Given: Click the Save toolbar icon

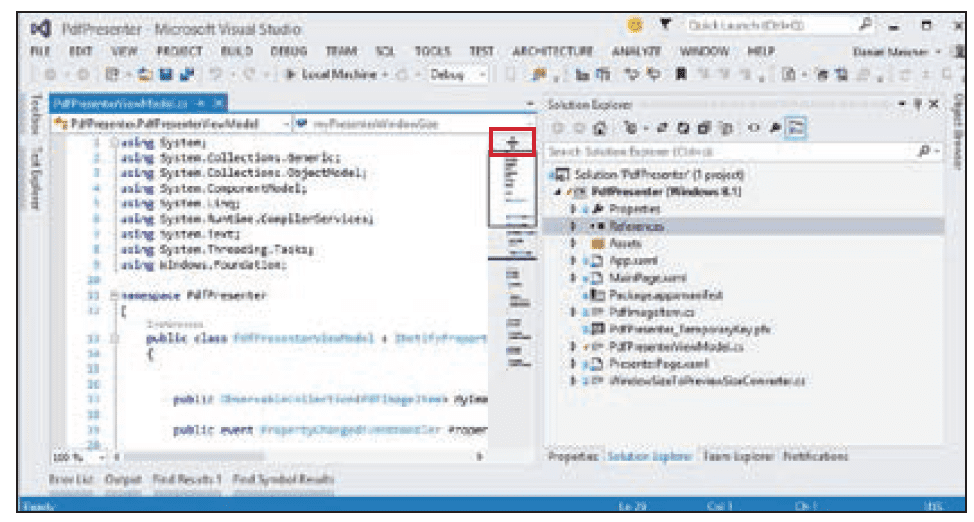Looking at the screenshot, I should 166,75.
